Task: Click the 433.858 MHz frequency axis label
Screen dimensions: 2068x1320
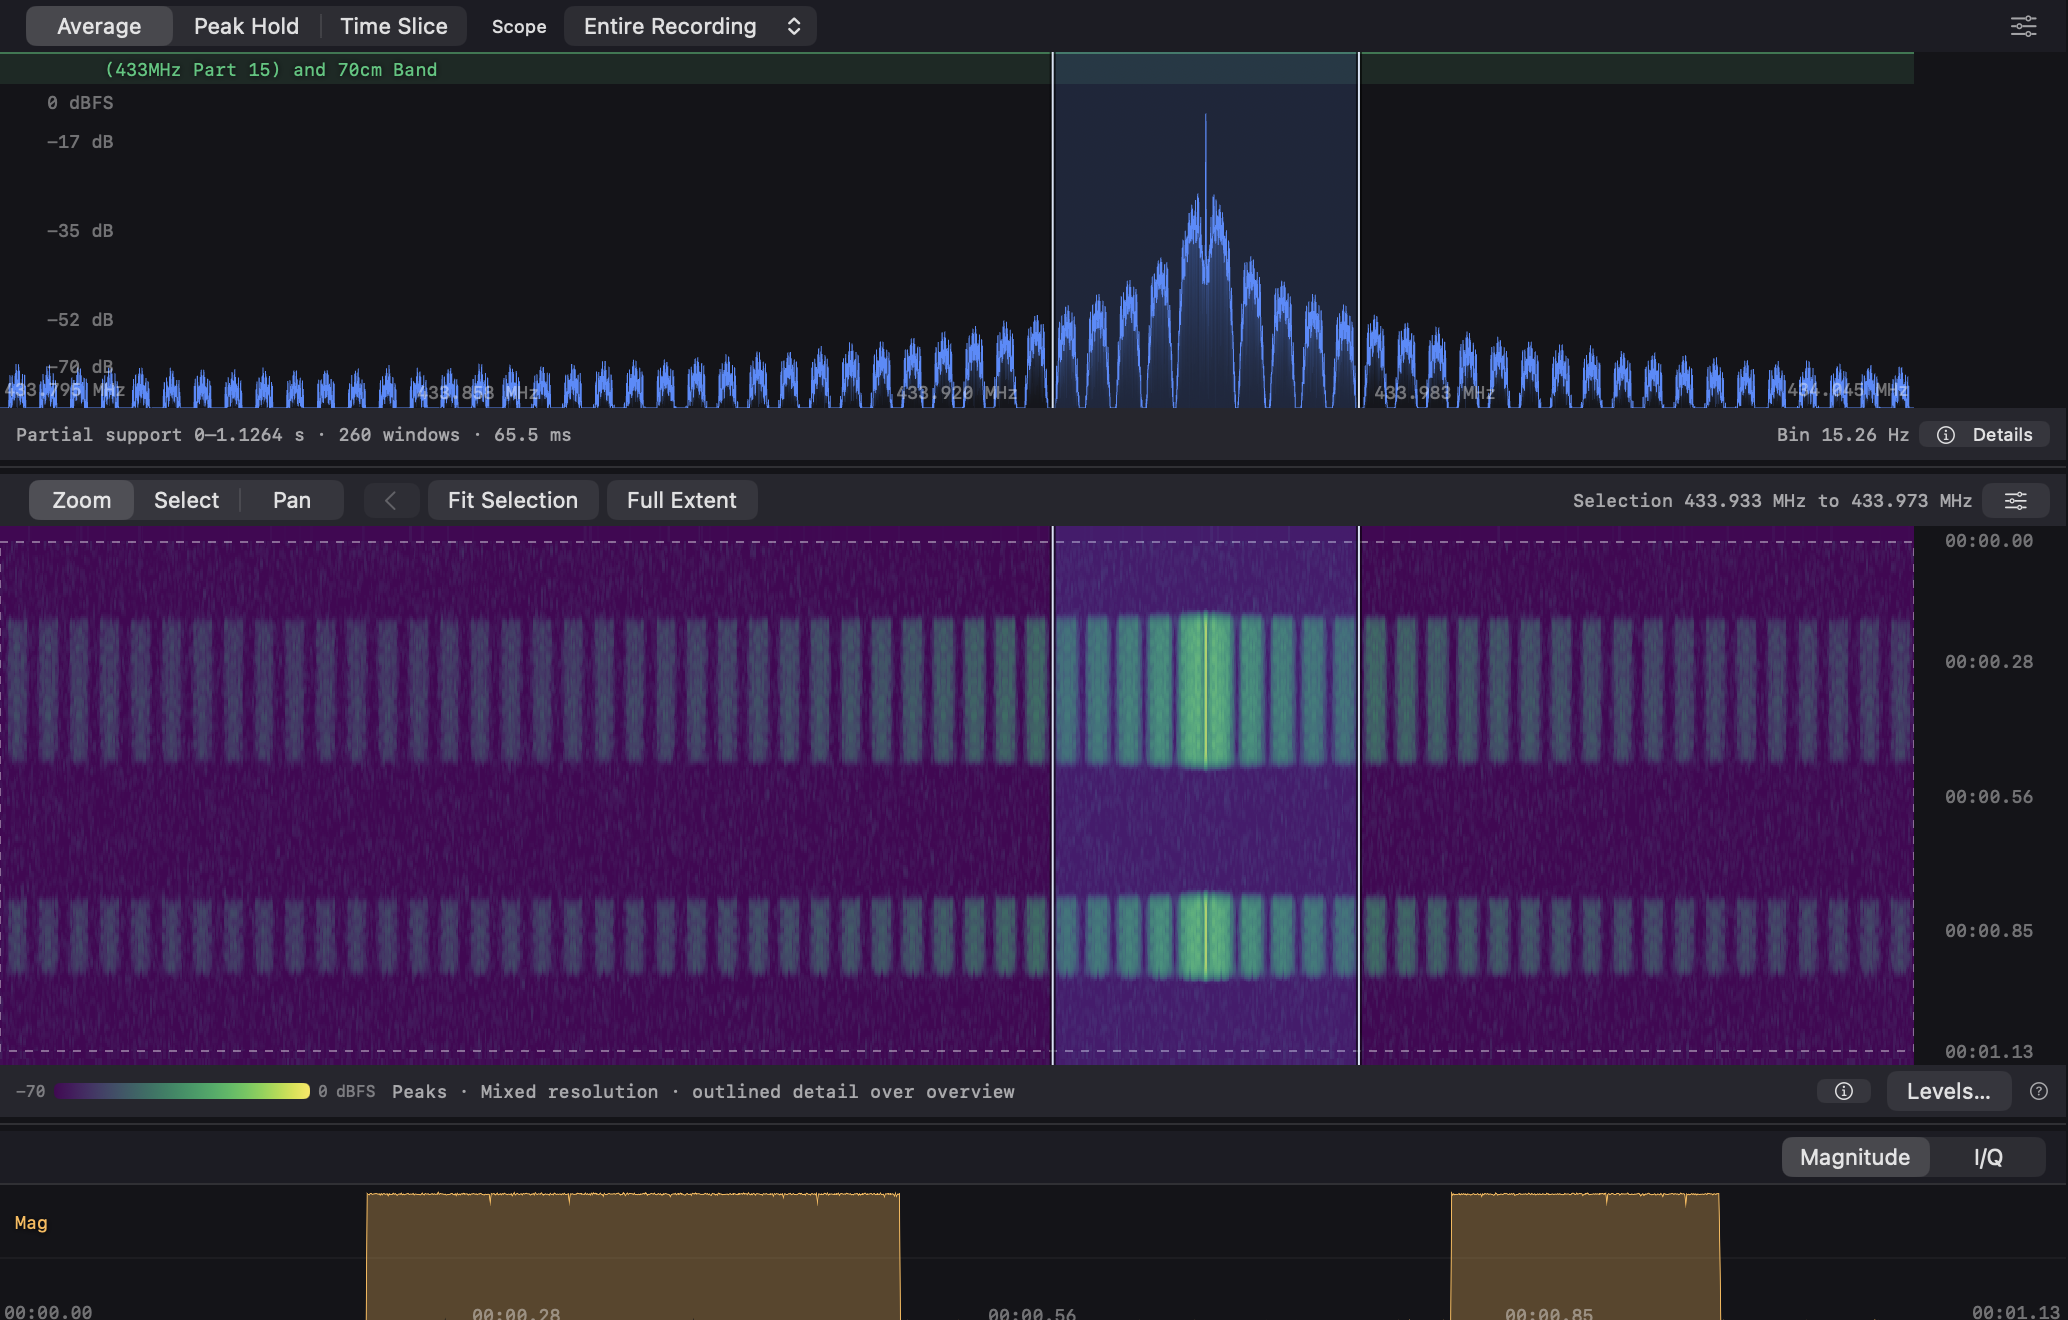Action: (x=478, y=393)
